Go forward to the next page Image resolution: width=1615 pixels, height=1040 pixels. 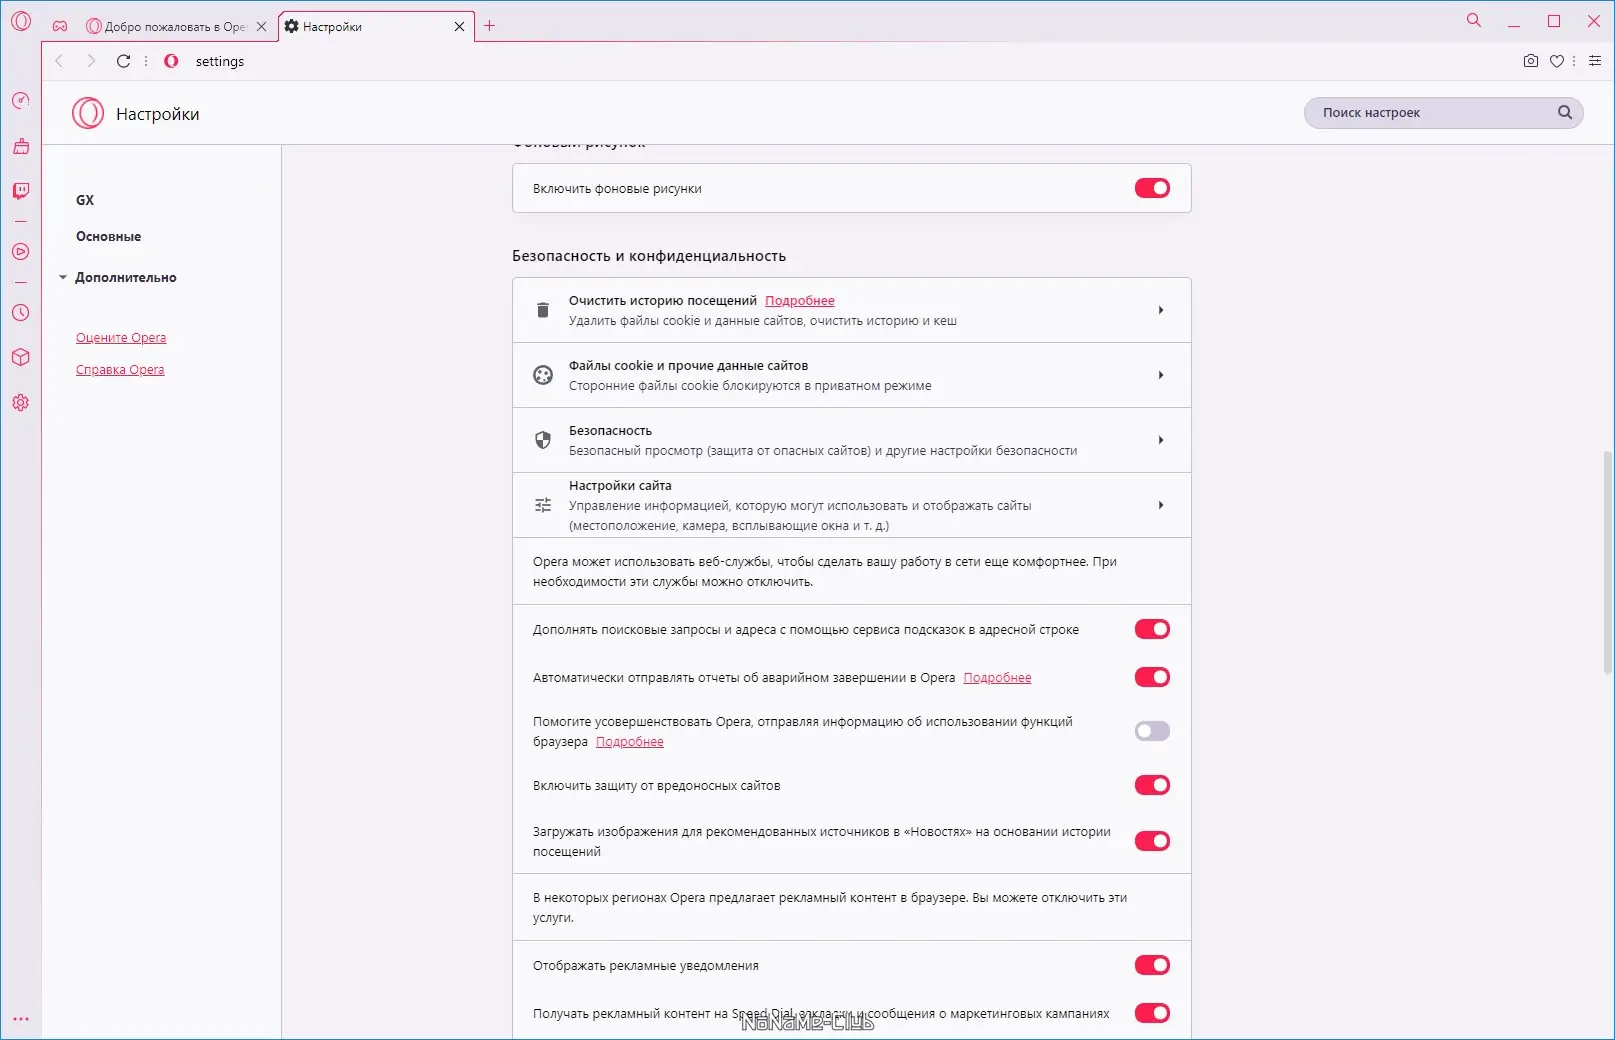(x=91, y=61)
